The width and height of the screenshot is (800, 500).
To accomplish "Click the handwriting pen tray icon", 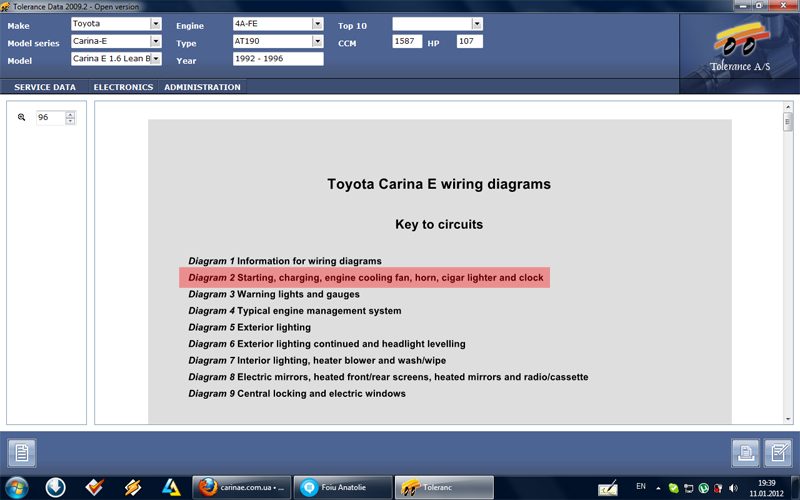I will click(x=608, y=488).
